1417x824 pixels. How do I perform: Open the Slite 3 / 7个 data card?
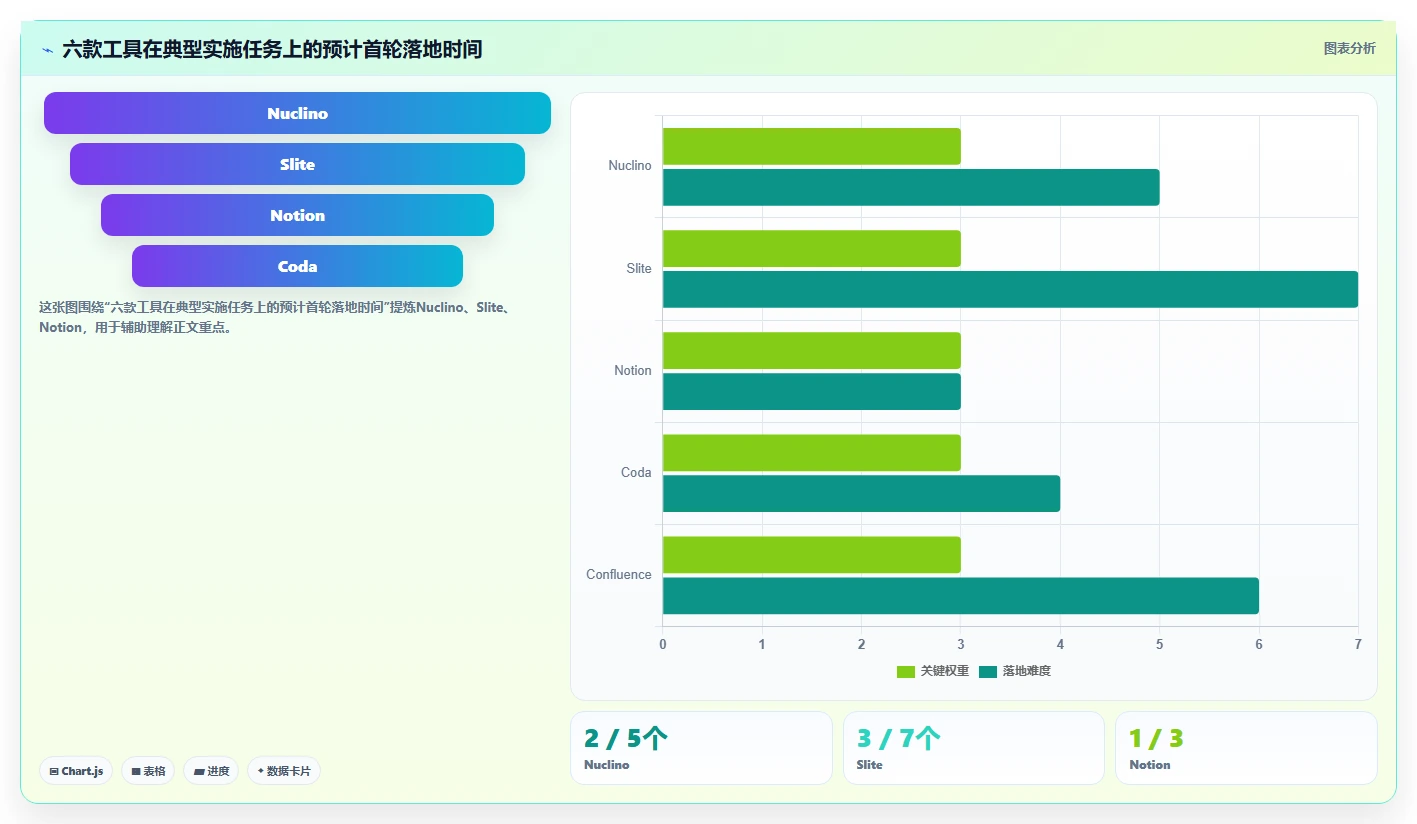[x=974, y=748]
